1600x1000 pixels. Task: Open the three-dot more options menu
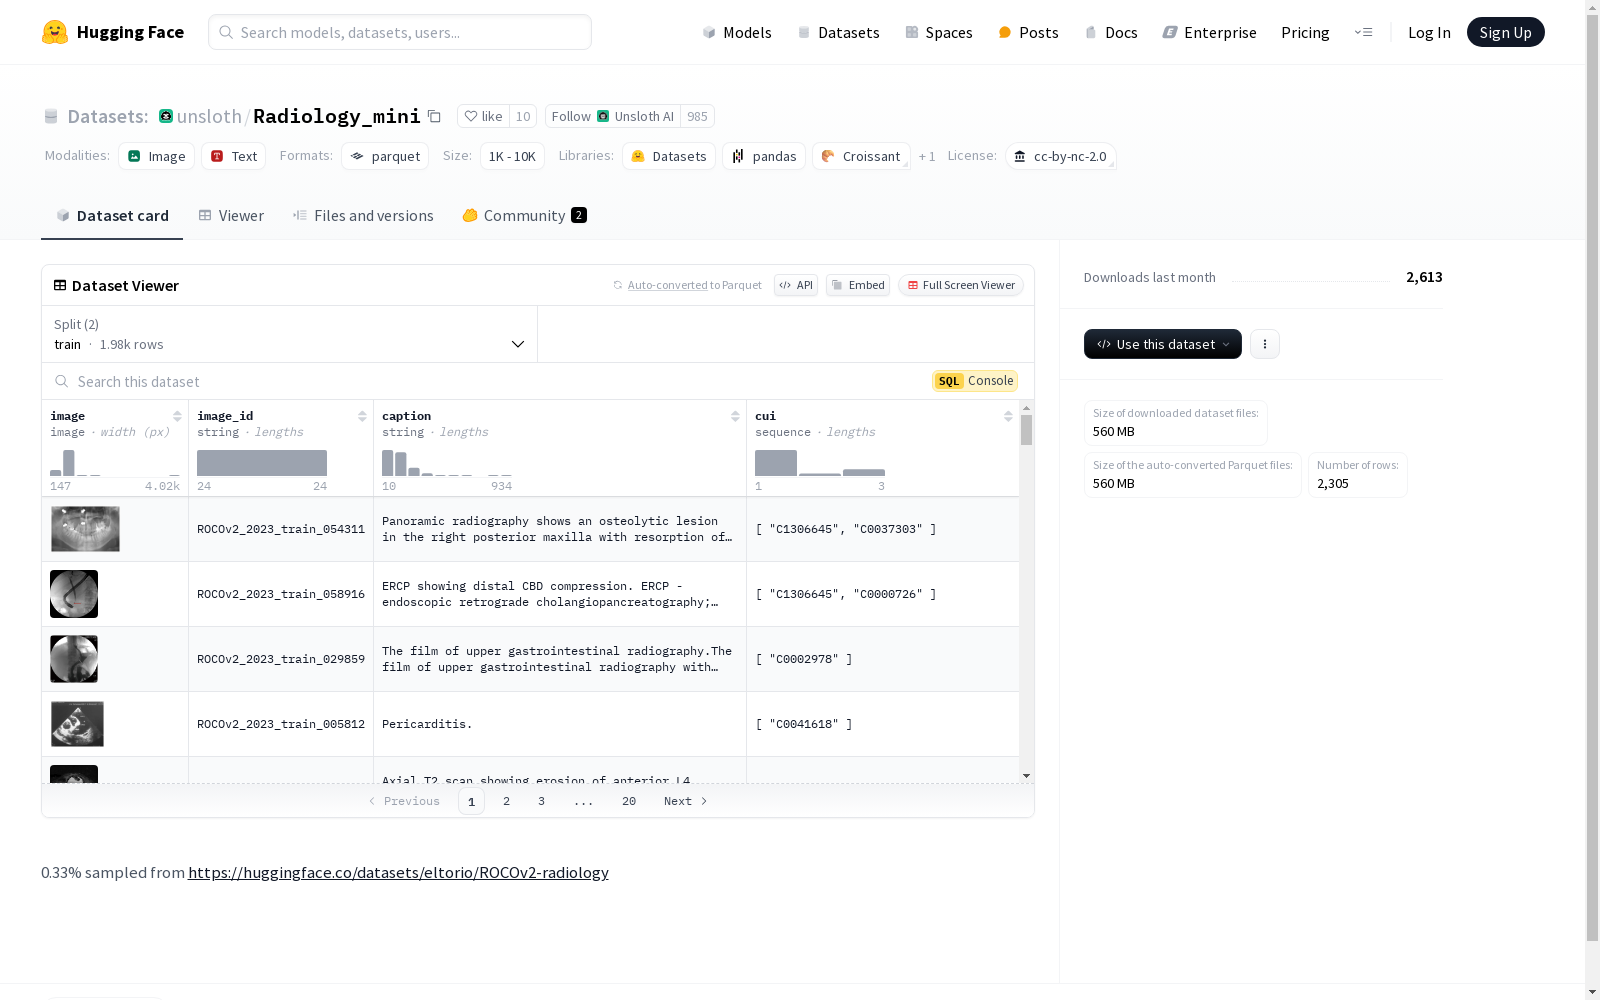click(1265, 344)
